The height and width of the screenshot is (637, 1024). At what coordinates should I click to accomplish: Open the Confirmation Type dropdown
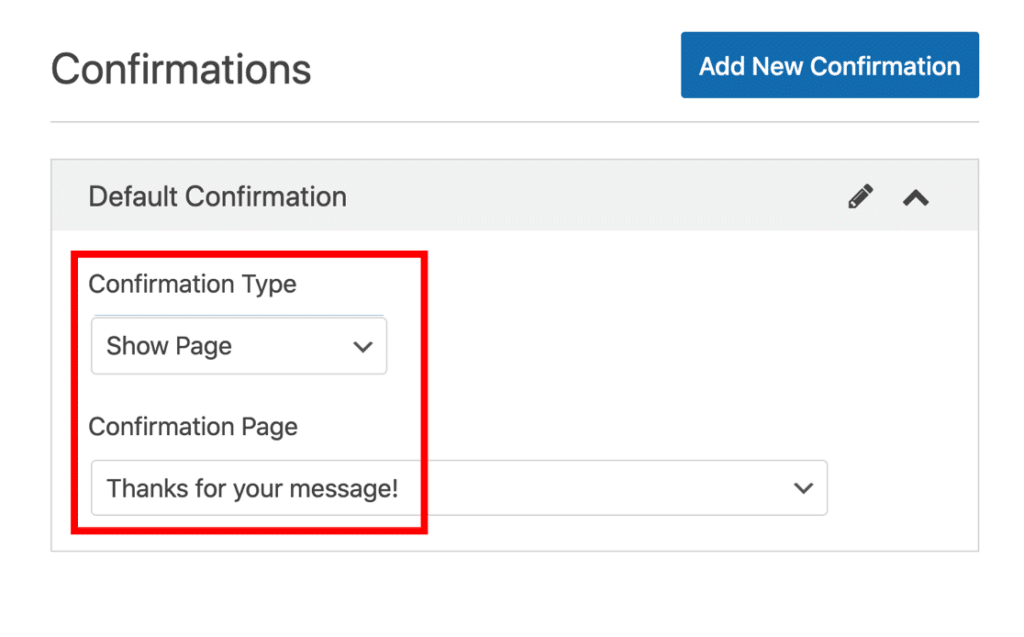tap(238, 345)
